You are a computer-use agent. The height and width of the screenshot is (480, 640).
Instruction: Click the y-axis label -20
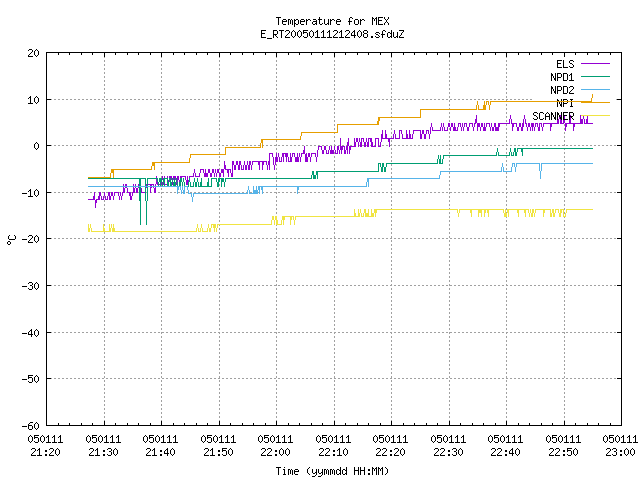[x=31, y=239]
